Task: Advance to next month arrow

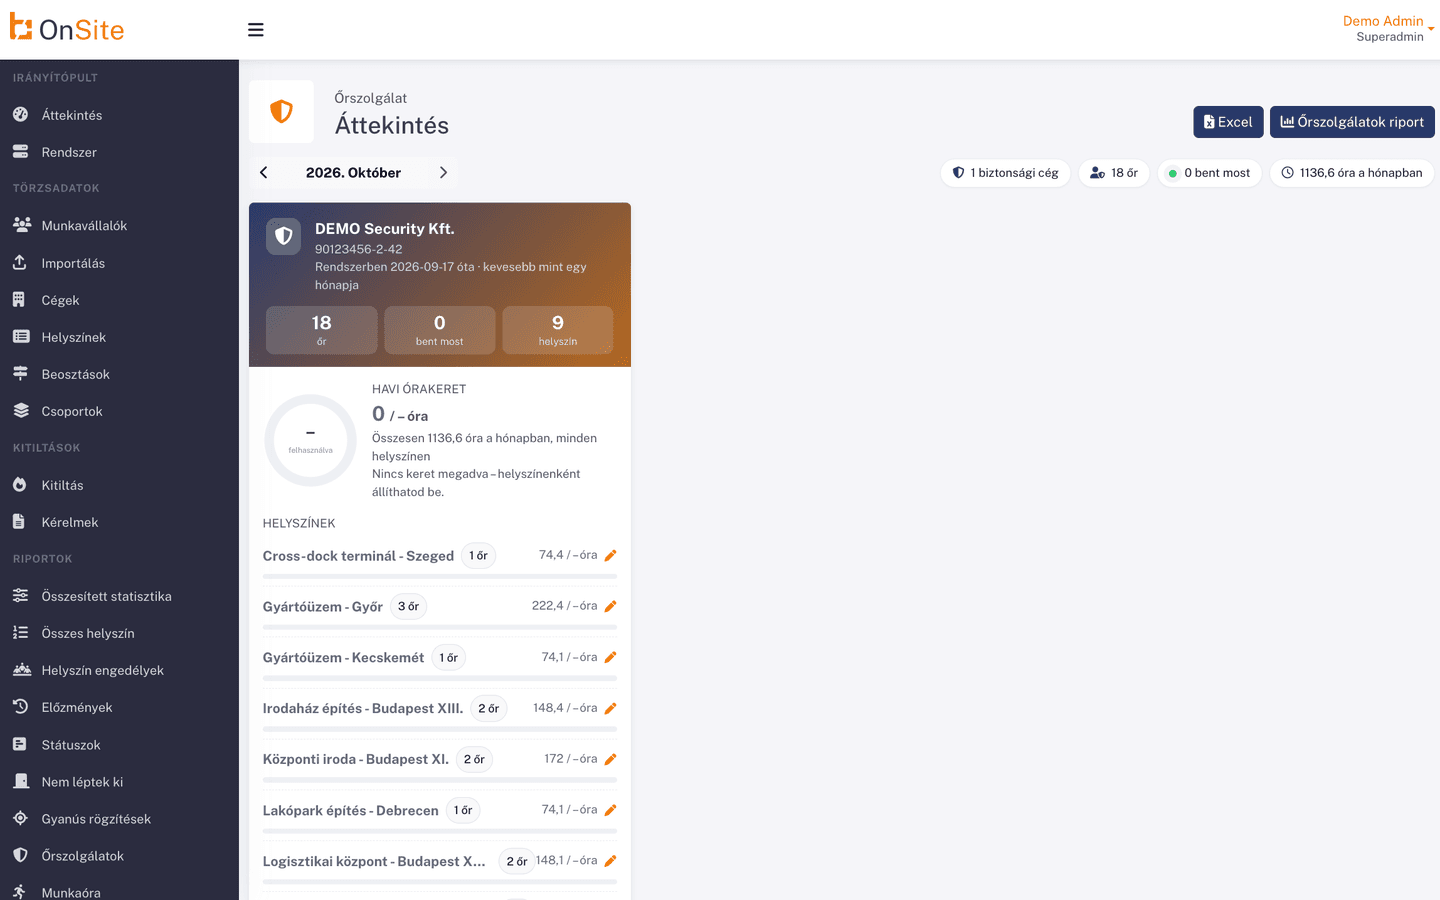Action: pos(443,173)
